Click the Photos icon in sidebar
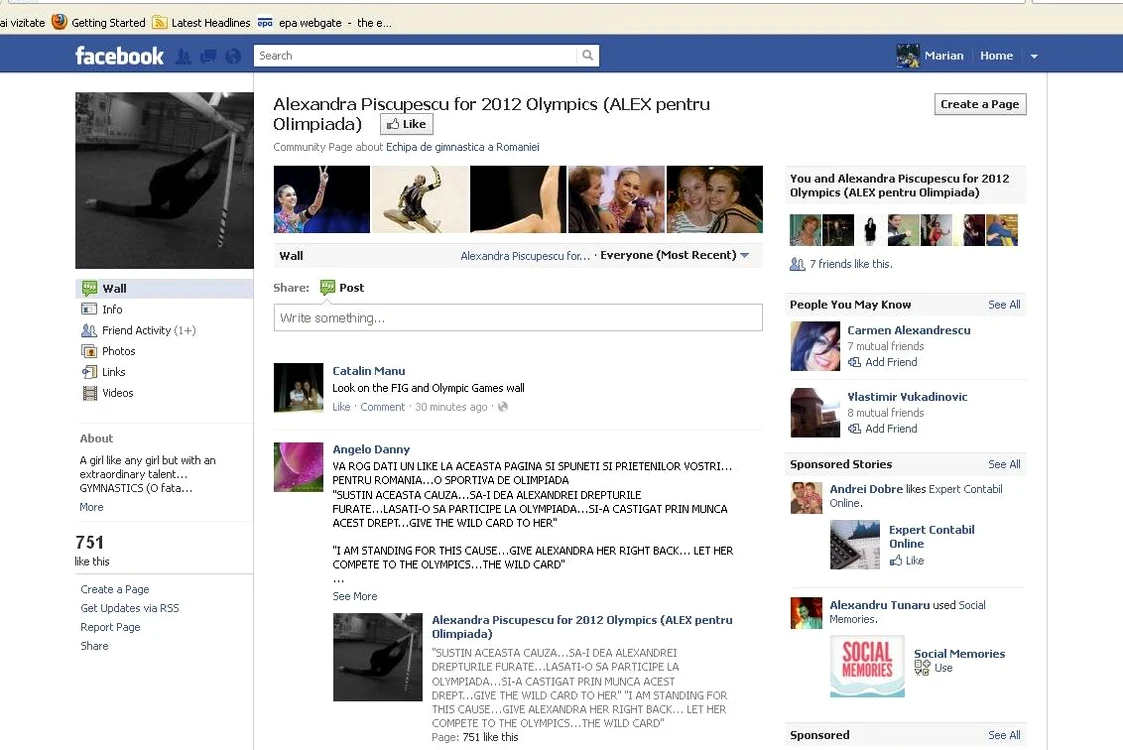 (x=90, y=351)
